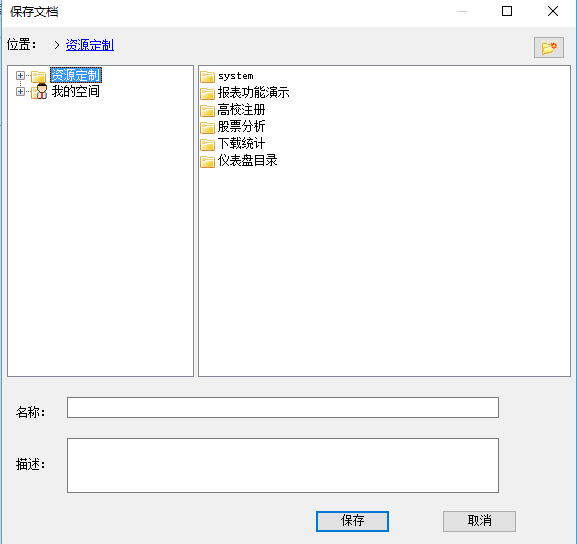Viewport: 577px width, 544px height.
Task: Select the 下载统计 folder icon
Action: (207, 144)
